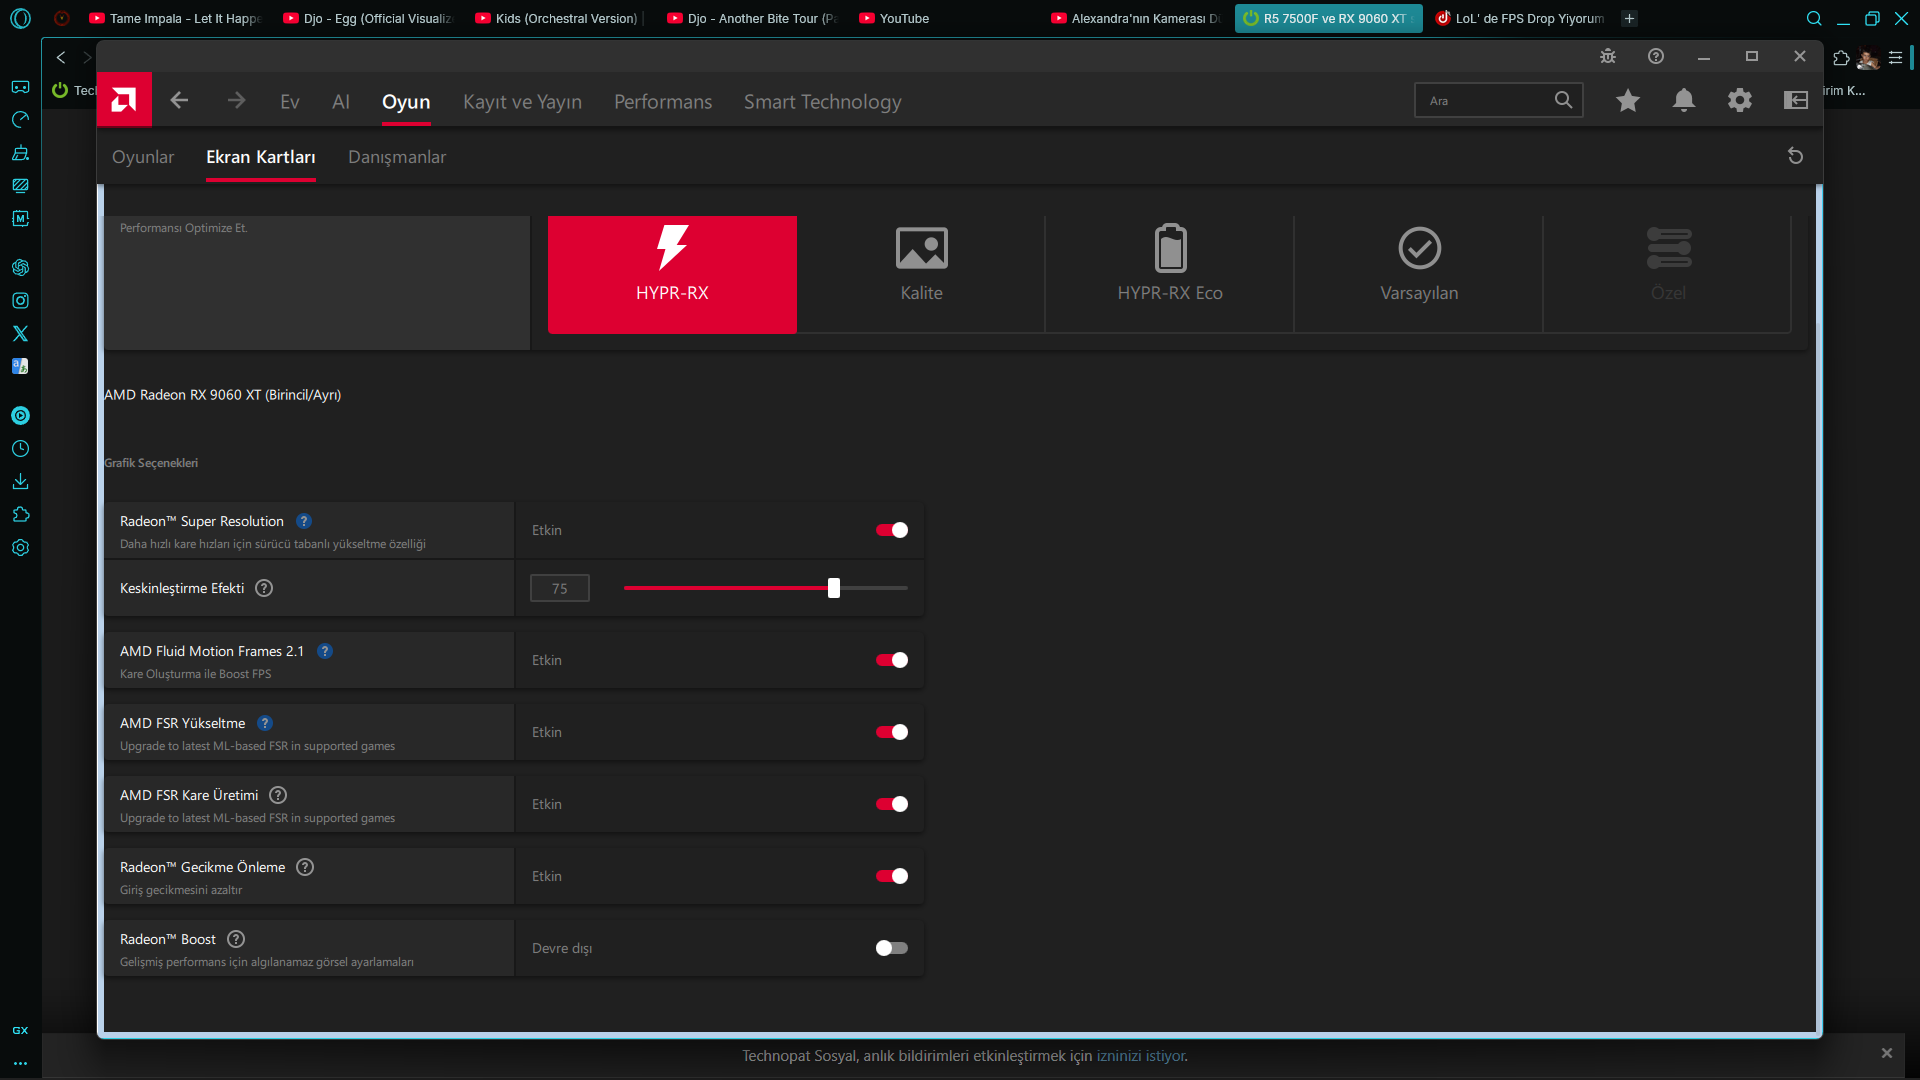1920x1080 pixels.
Task: Open favorites star icon
Action: pyautogui.click(x=1628, y=100)
